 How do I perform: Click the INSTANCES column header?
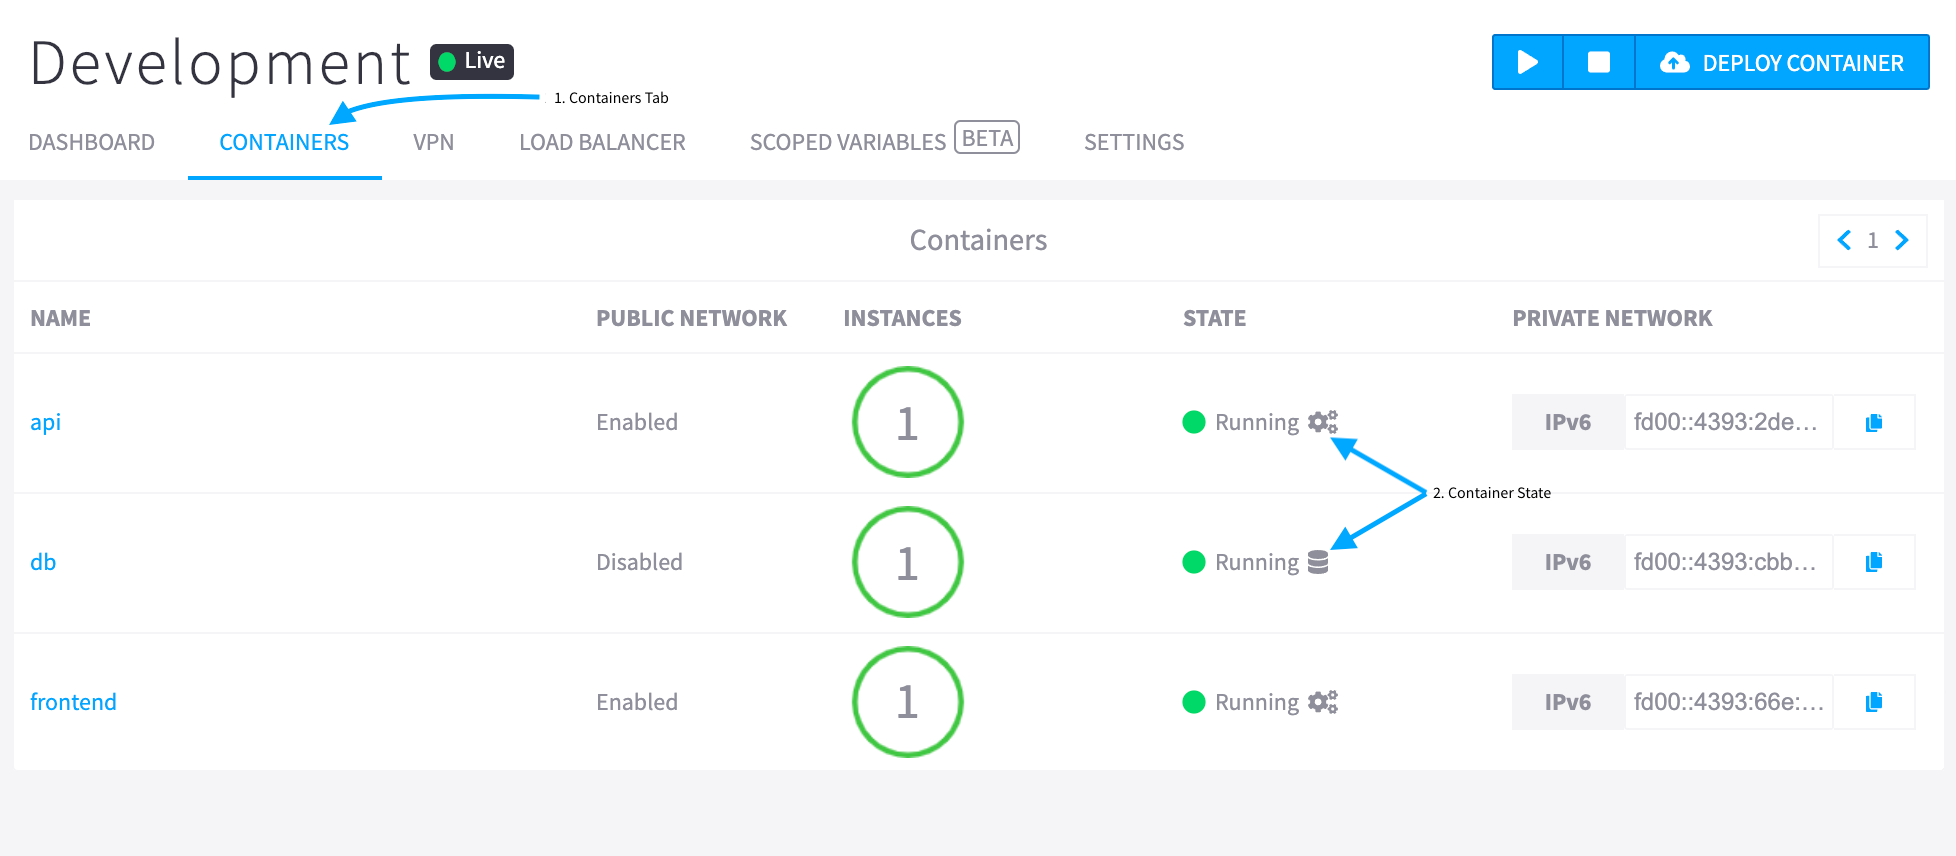coord(902,318)
